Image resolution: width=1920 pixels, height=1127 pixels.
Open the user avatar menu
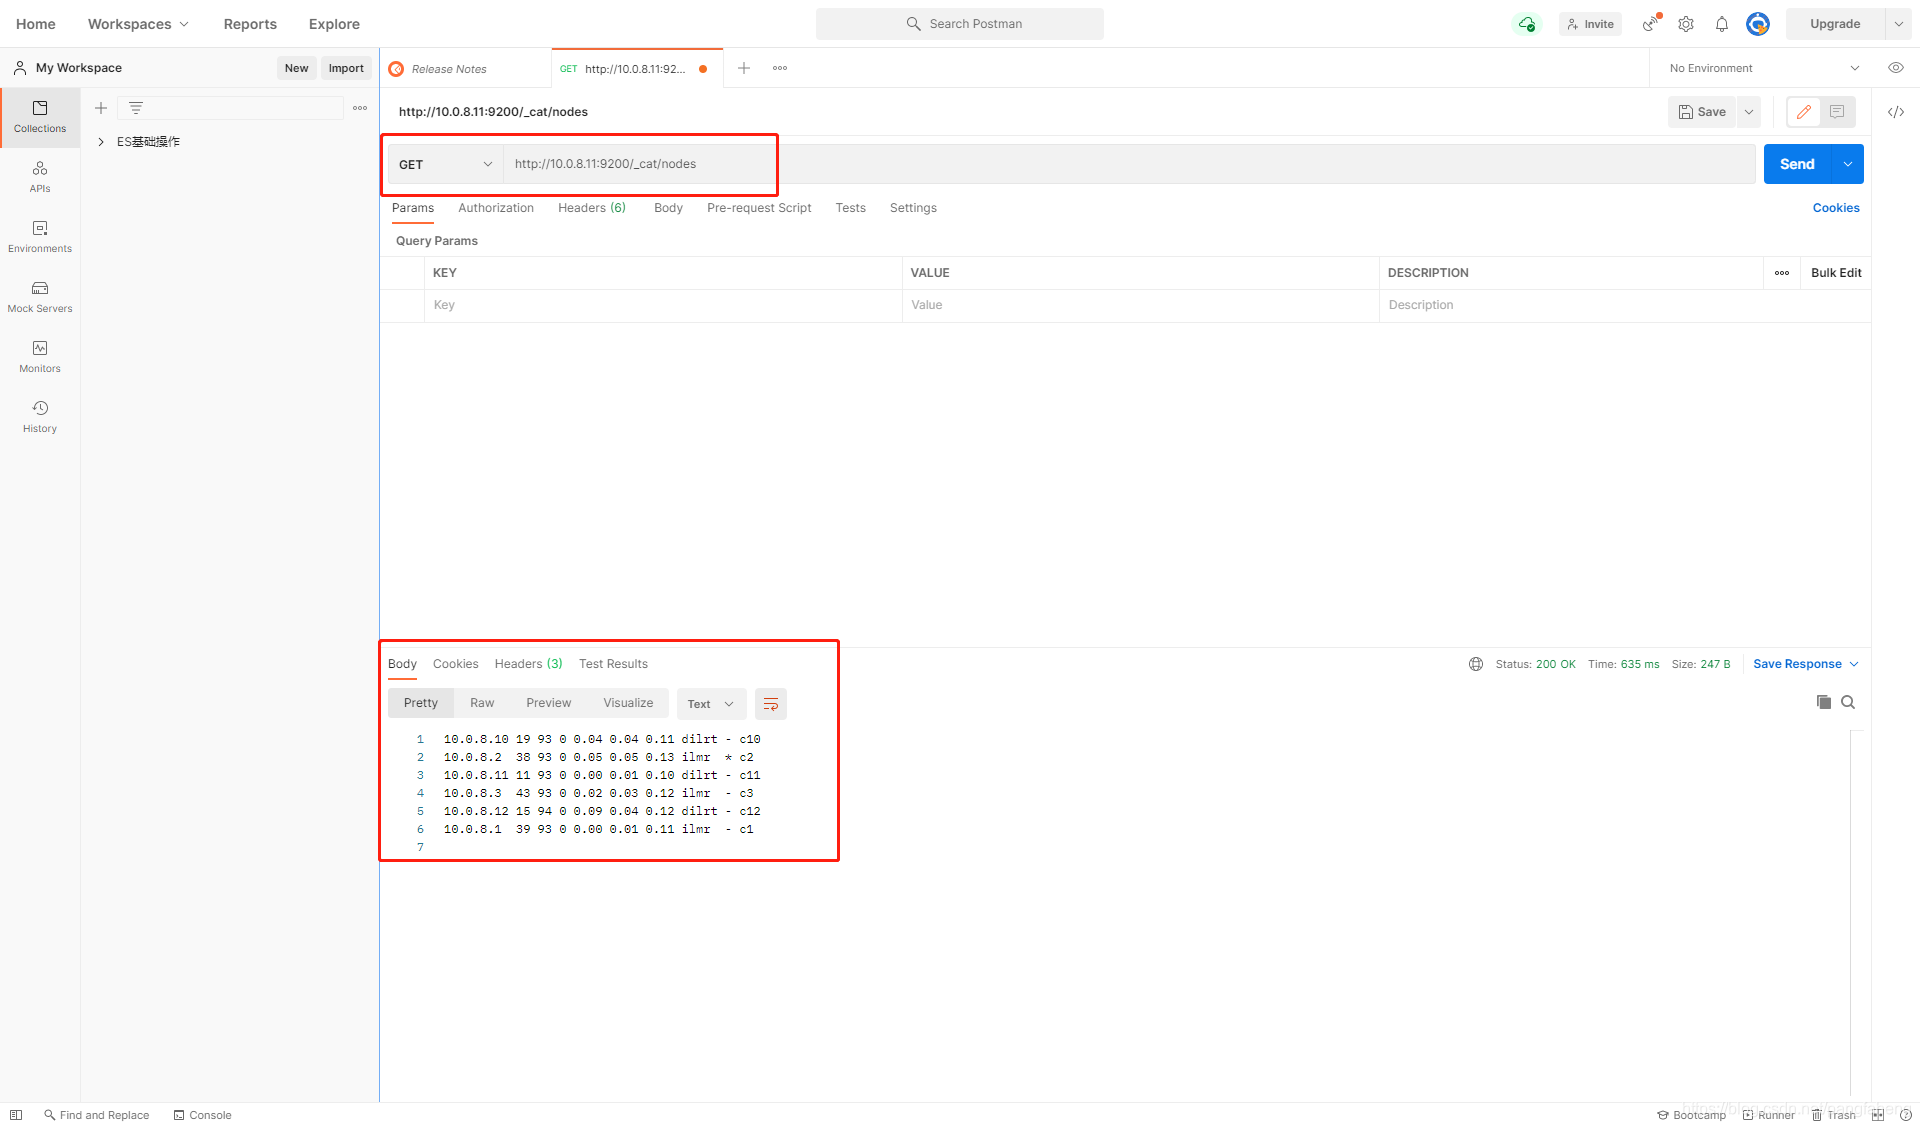1758,24
